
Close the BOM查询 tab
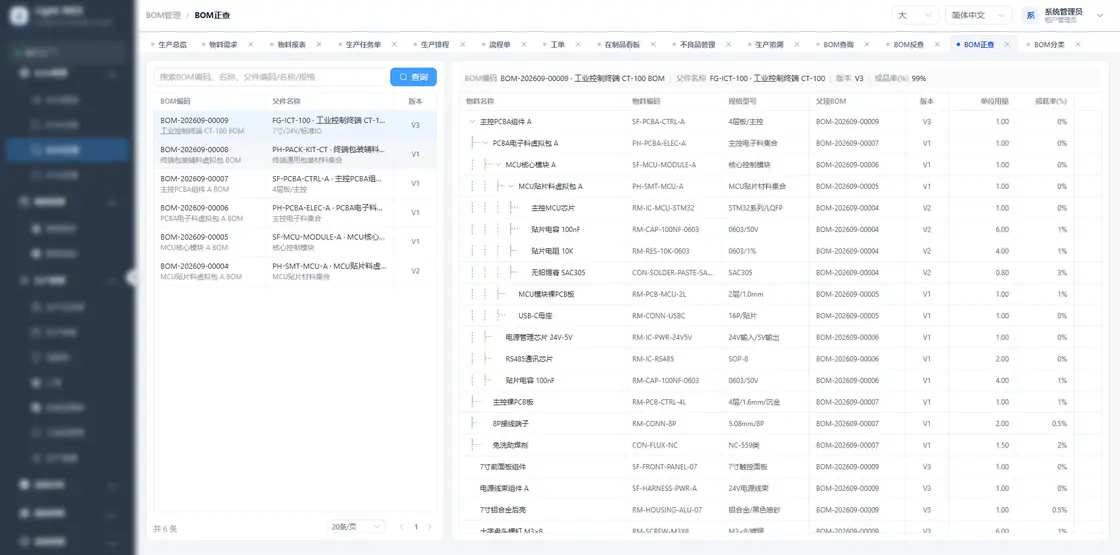coord(867,44)
